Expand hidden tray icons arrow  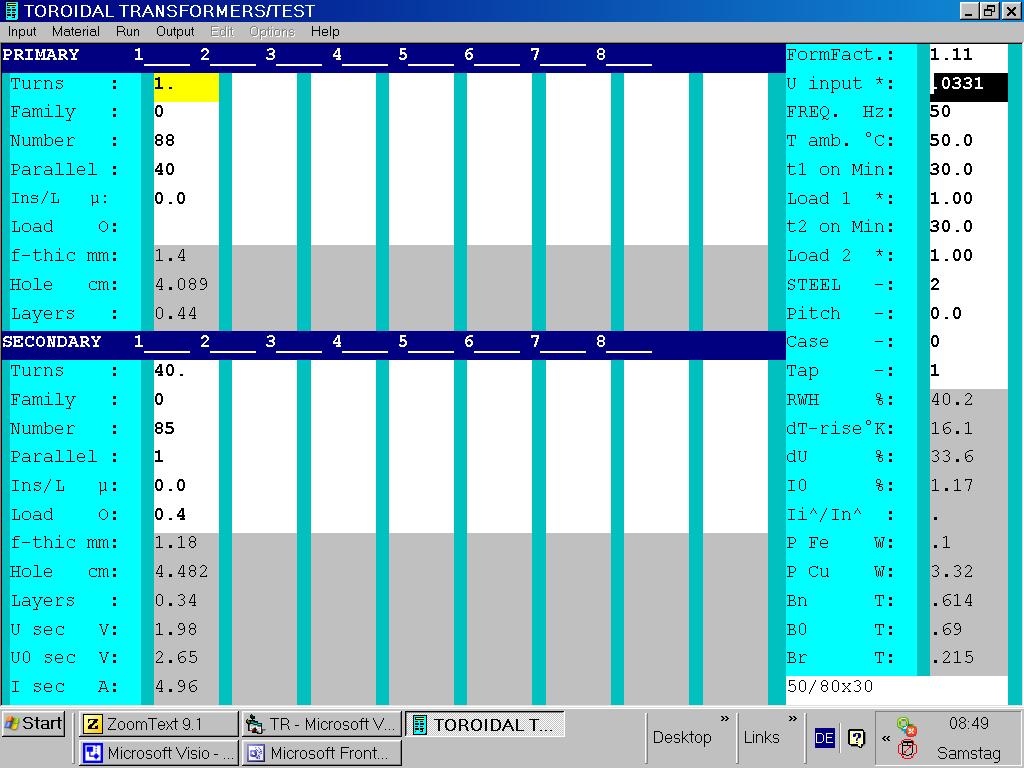886,739
